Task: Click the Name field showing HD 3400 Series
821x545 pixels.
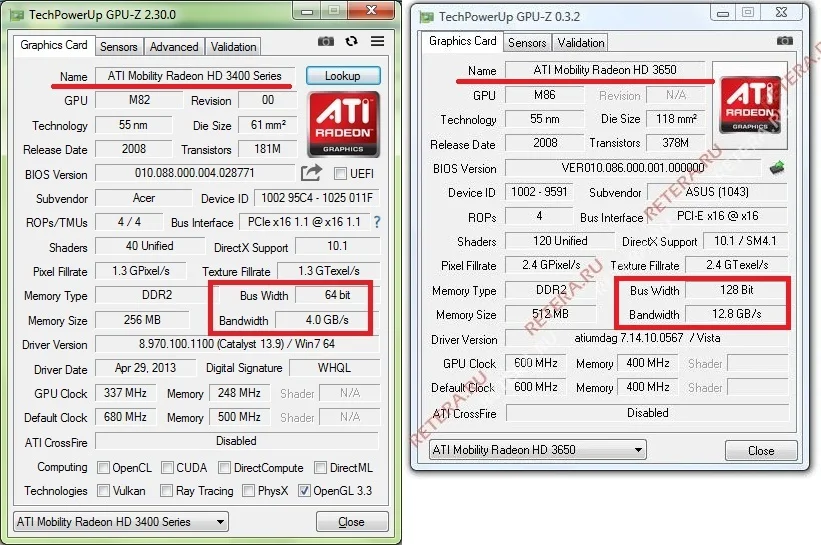Action: tap(195, 76)
